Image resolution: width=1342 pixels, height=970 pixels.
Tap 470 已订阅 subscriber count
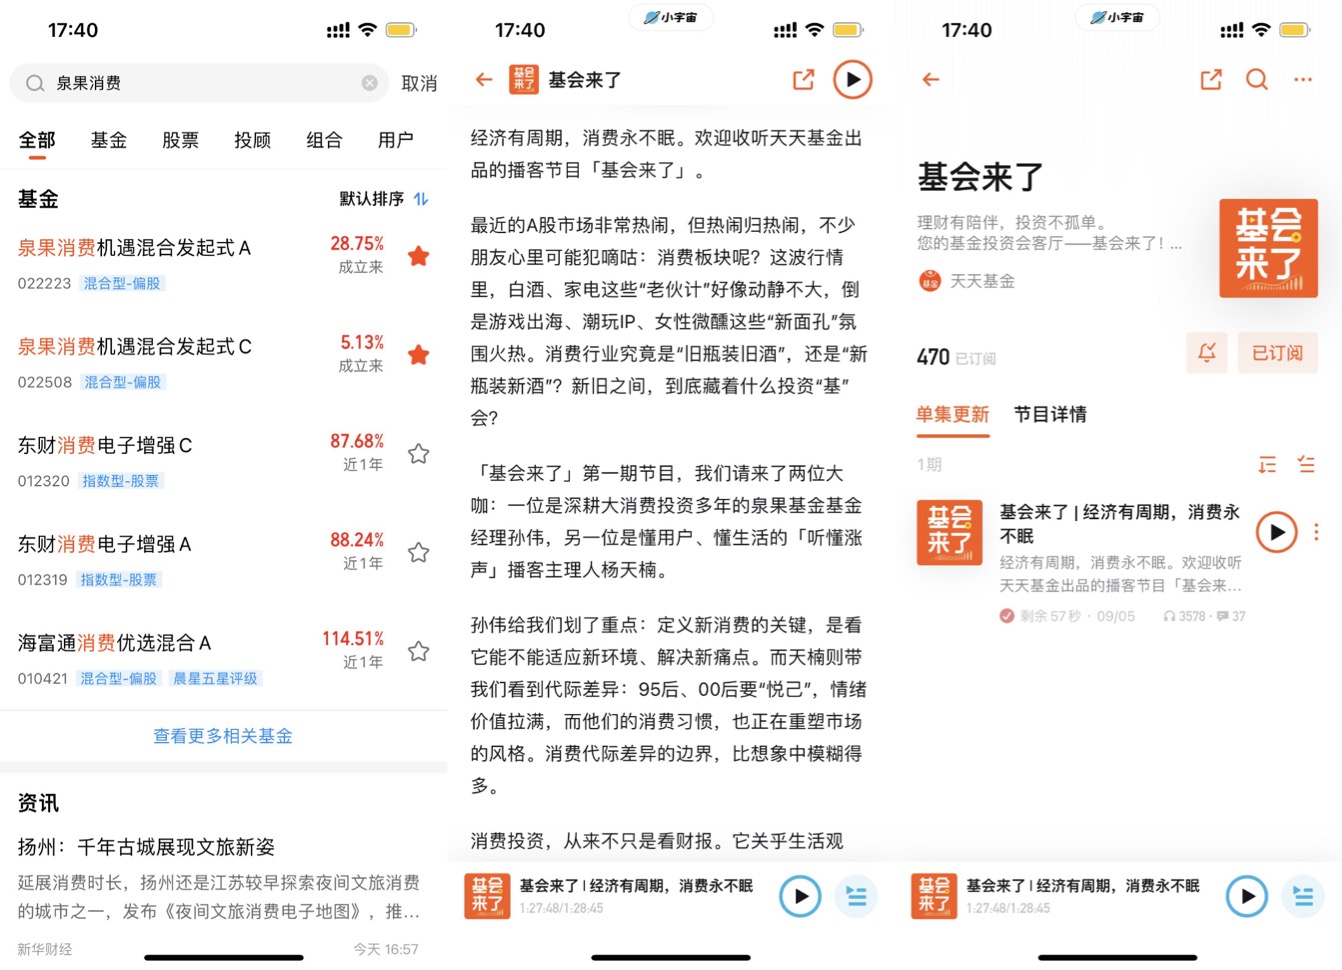pyautogui.click(x=956, y=357)
